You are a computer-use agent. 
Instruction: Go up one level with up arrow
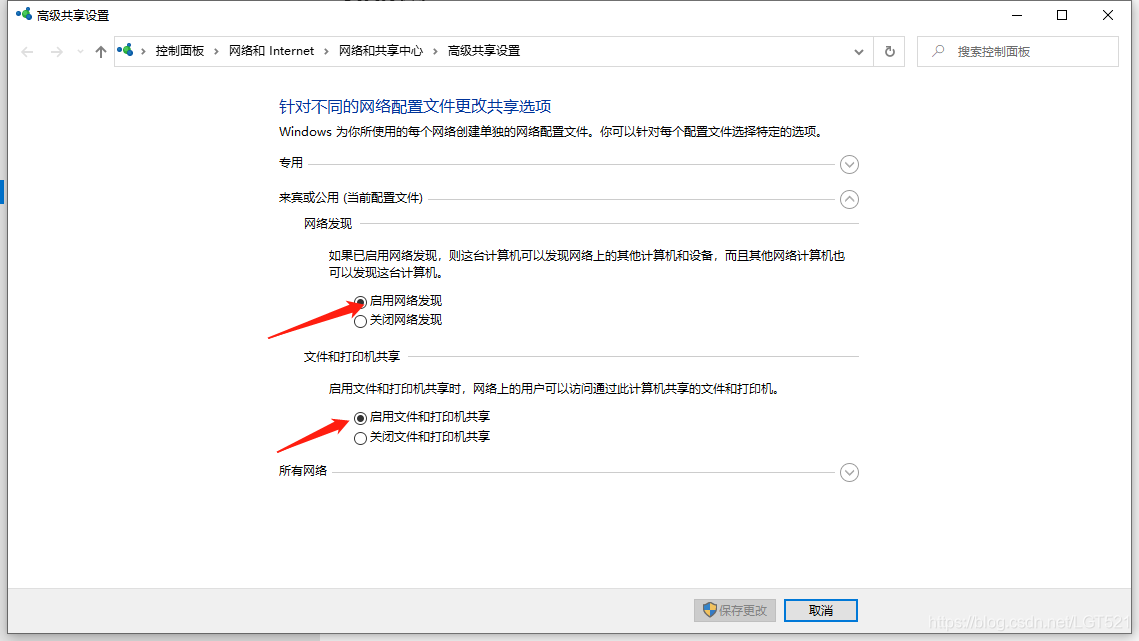coord(100,52)
